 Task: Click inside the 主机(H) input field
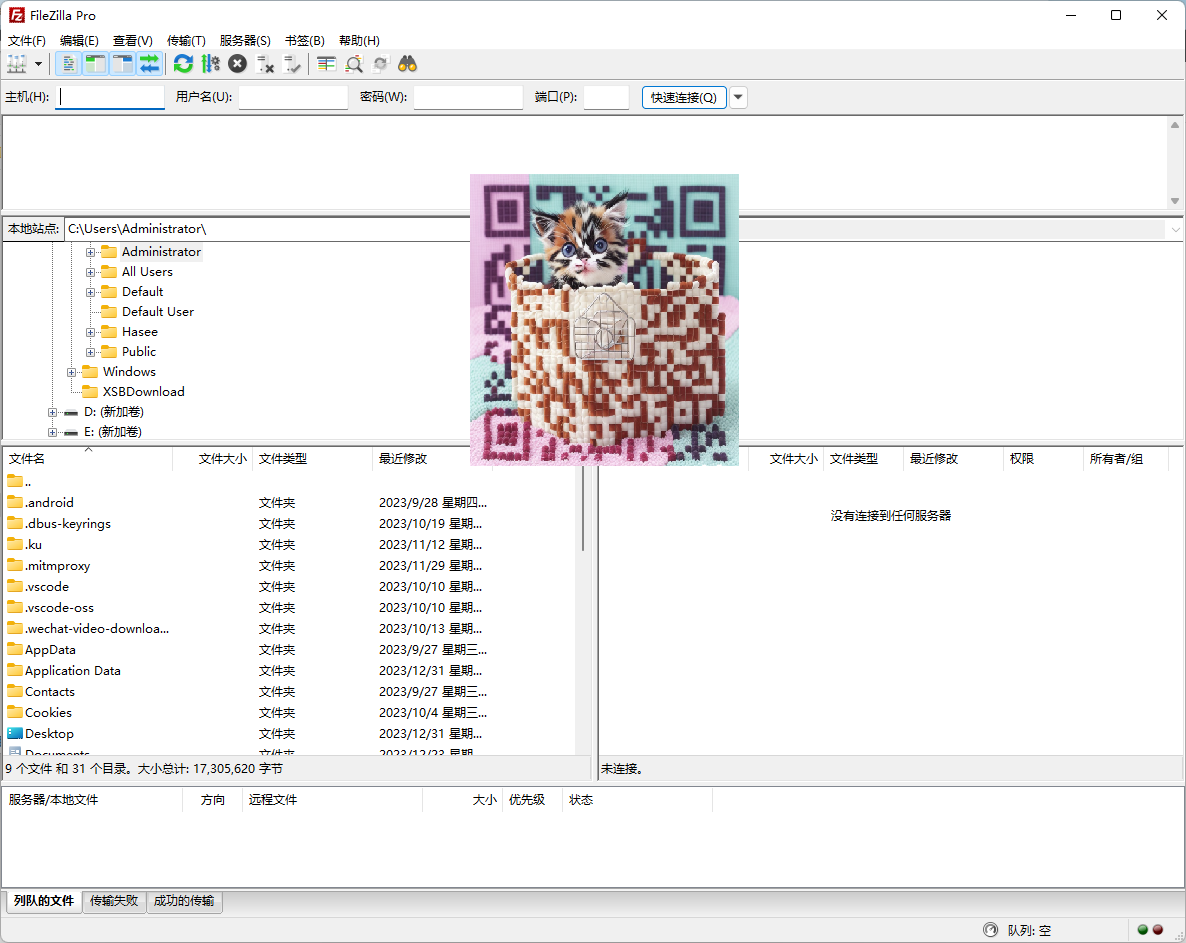[x=110, y=97]
